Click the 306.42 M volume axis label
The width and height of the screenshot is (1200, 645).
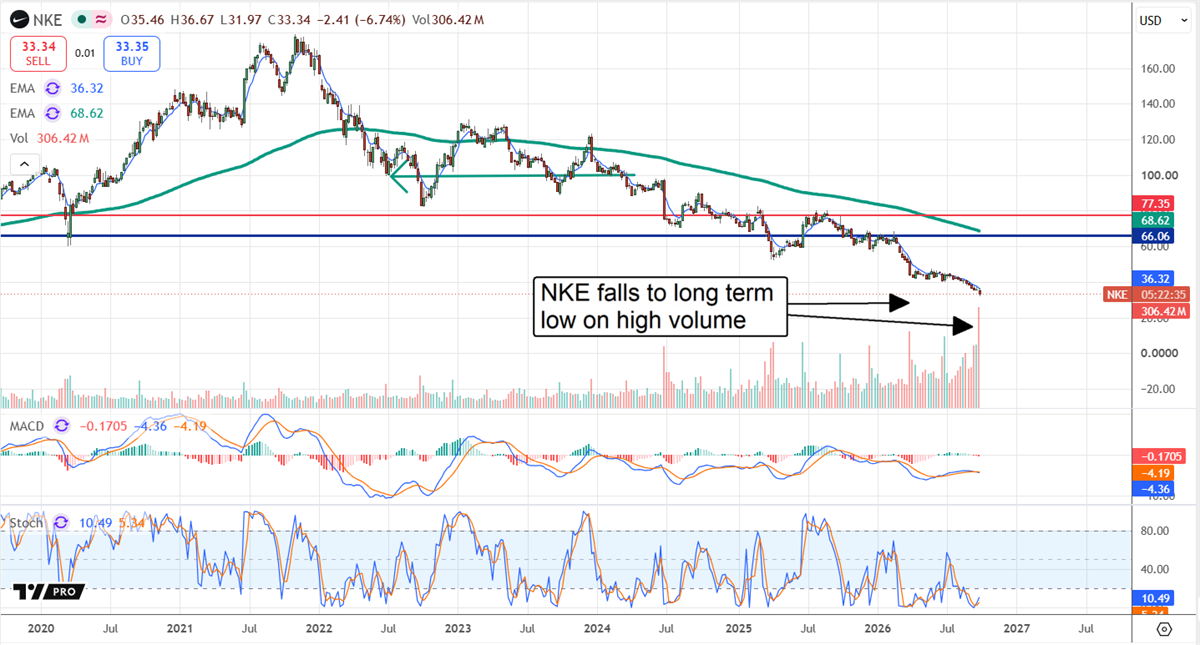pyautogui.click(x=1160, y=311)
